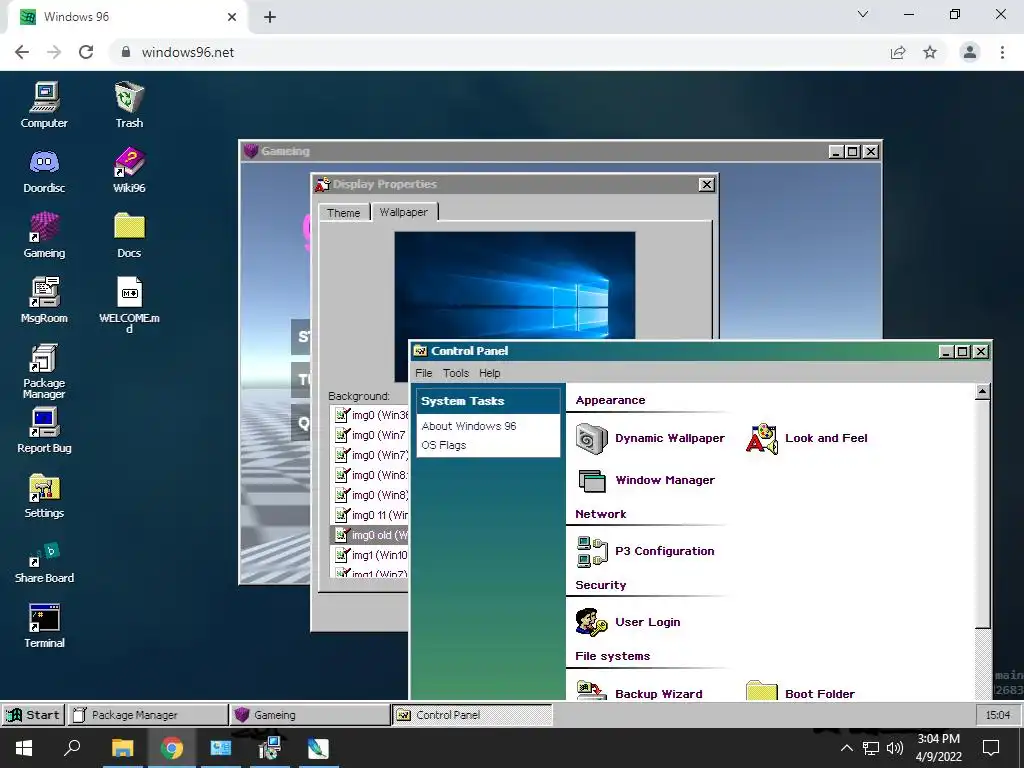
Task: Open the Terminal desktop icon
Action: (x=44, y=626)
